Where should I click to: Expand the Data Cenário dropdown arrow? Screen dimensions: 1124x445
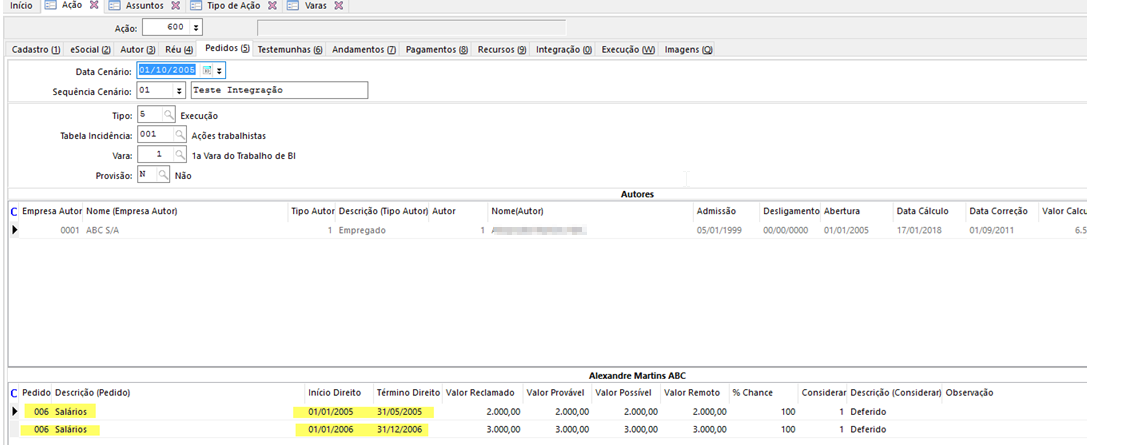point(220,71)
